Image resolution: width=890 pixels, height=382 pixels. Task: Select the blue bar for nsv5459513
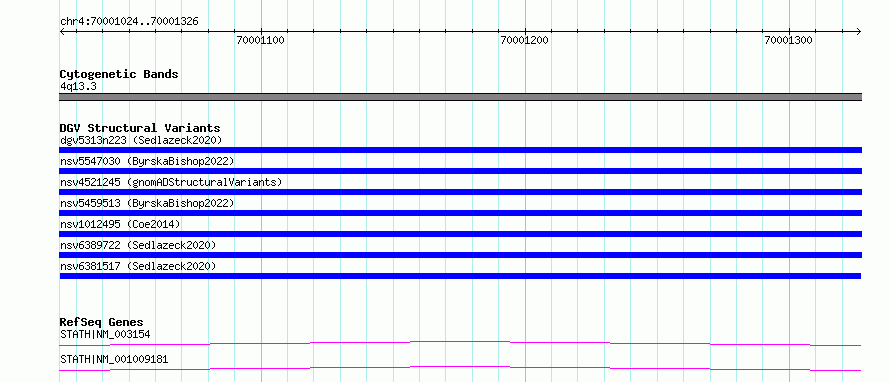point(460,213)
